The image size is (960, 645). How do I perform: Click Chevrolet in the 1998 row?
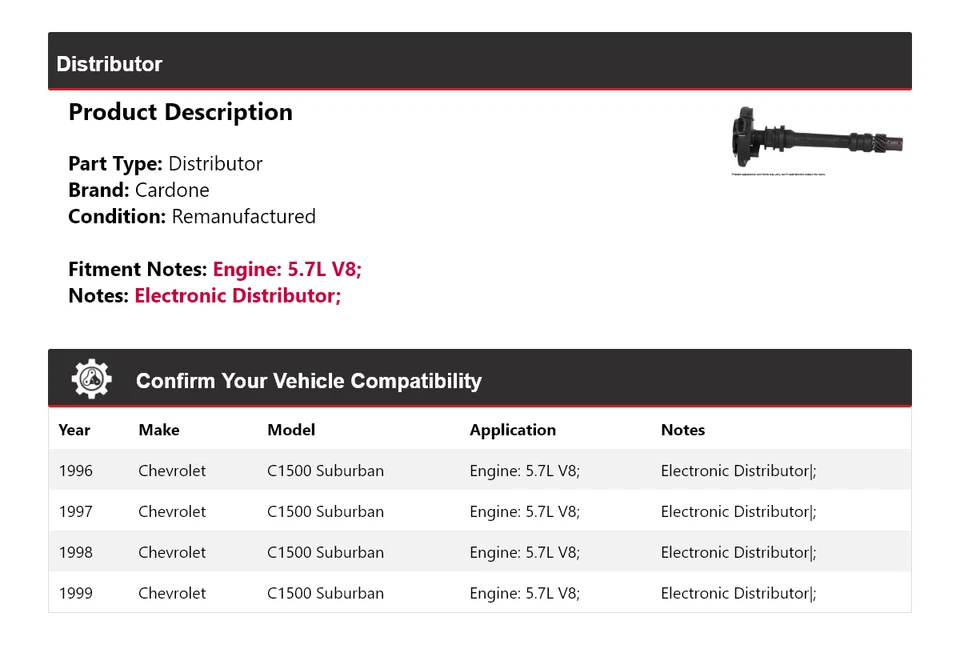coord(172,553)
